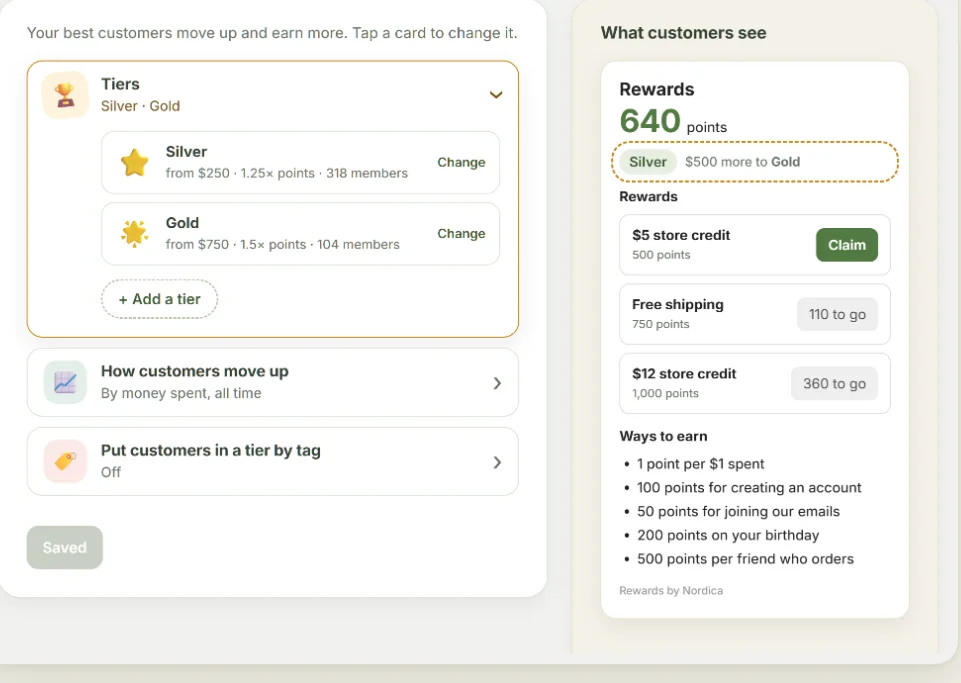Image resolution: width=961 pixels, height=683 pixels.
Task: Click the Saved button
Action: click(x=64, y=548)
